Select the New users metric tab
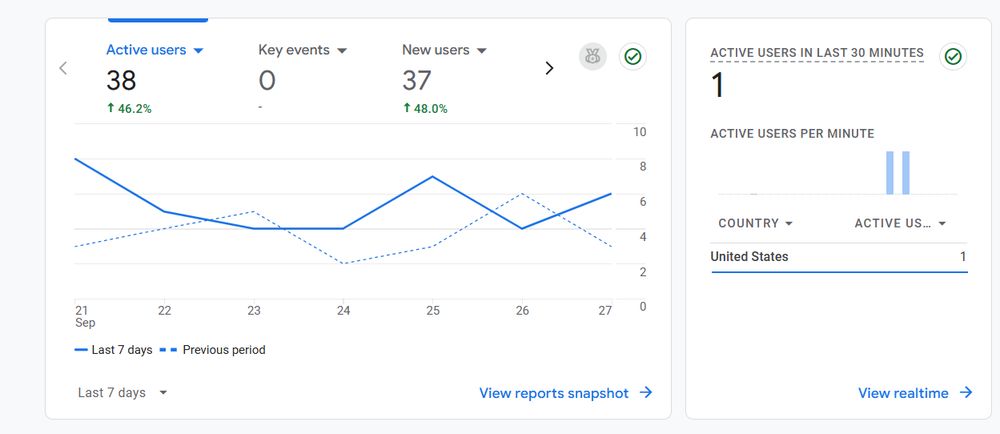The height and width of the screenshot is (434, 1000). click(444, 78)
